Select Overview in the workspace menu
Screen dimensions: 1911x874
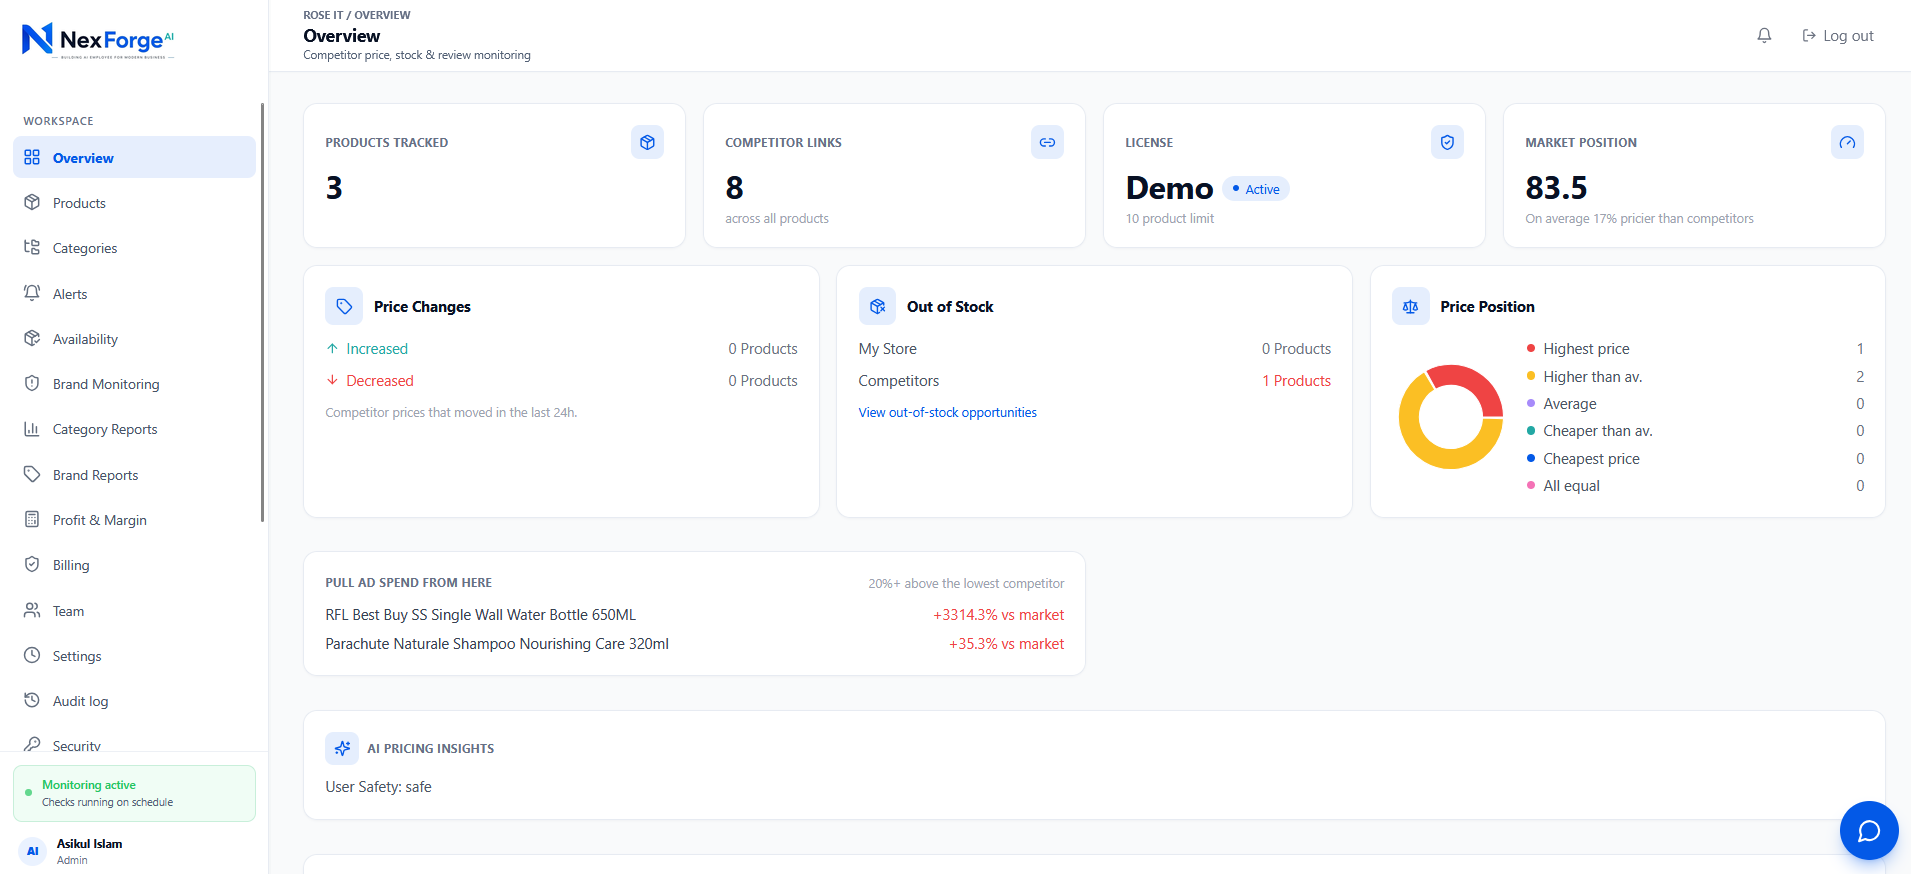pos(134,157)
